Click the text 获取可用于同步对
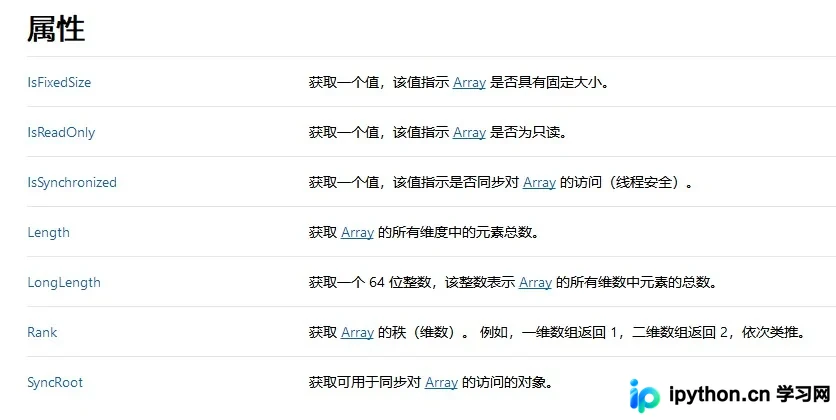Image resolution: width=836 pixels, height=420 pixels. click(x=365, y=383)
